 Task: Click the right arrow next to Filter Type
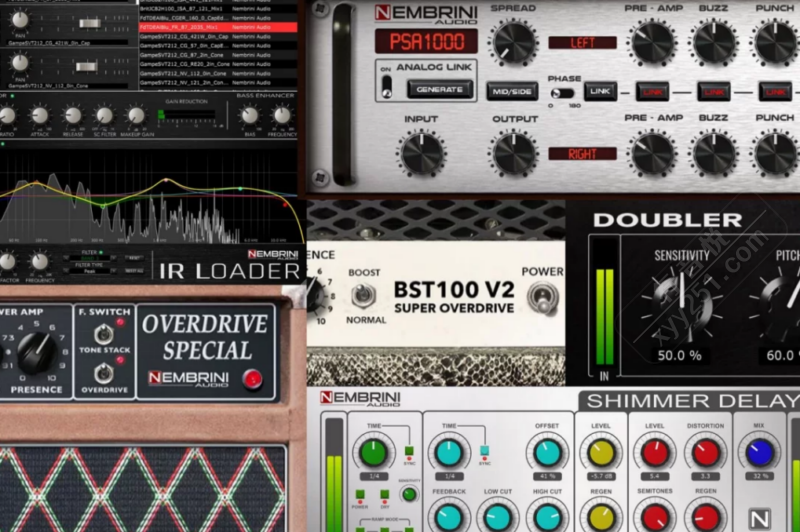pyautogui.click(x=114, y=272)
